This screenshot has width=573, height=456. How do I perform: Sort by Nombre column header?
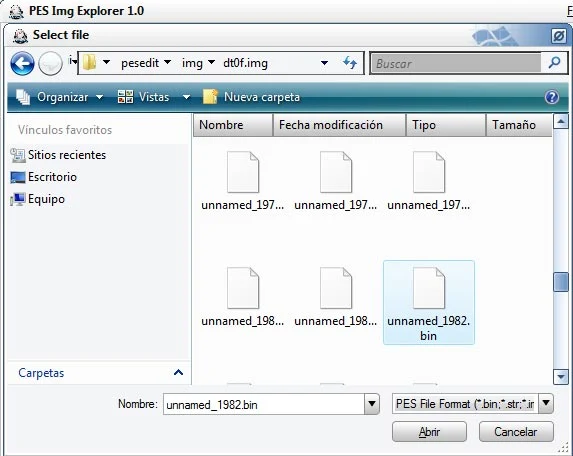pos(233,125)
